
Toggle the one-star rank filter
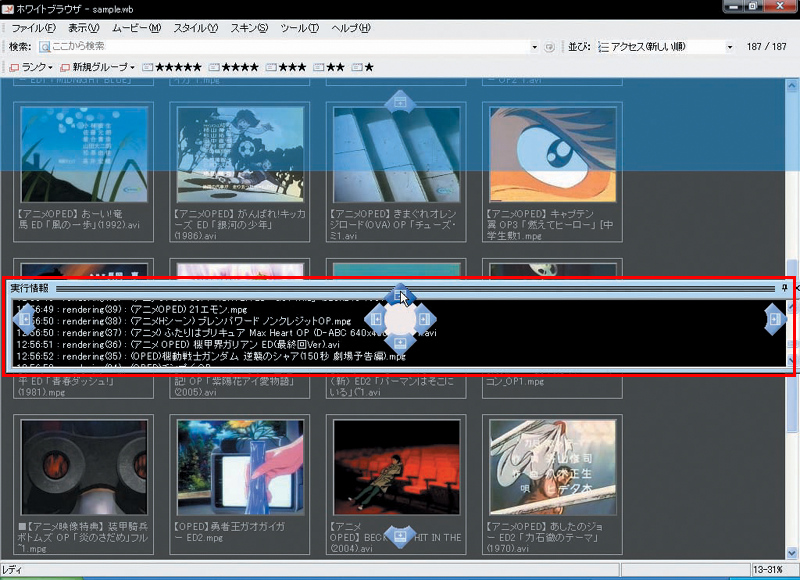[363, 67]
